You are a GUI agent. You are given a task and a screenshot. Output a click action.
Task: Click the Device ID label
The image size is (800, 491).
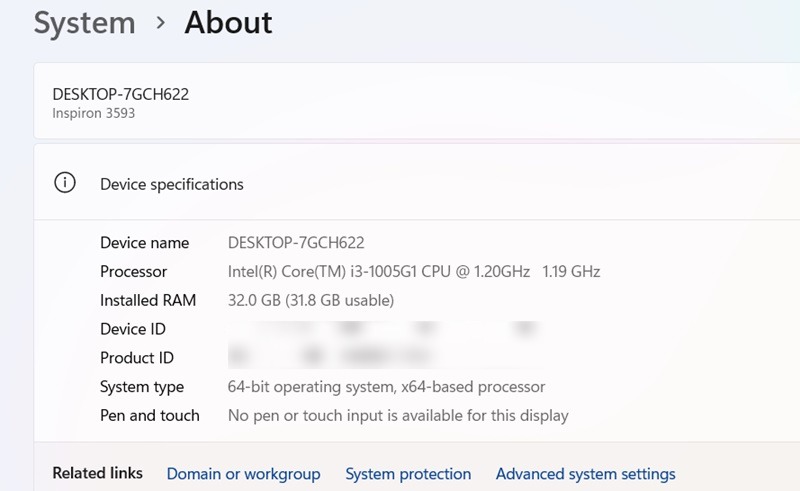(x=133, y=329)
